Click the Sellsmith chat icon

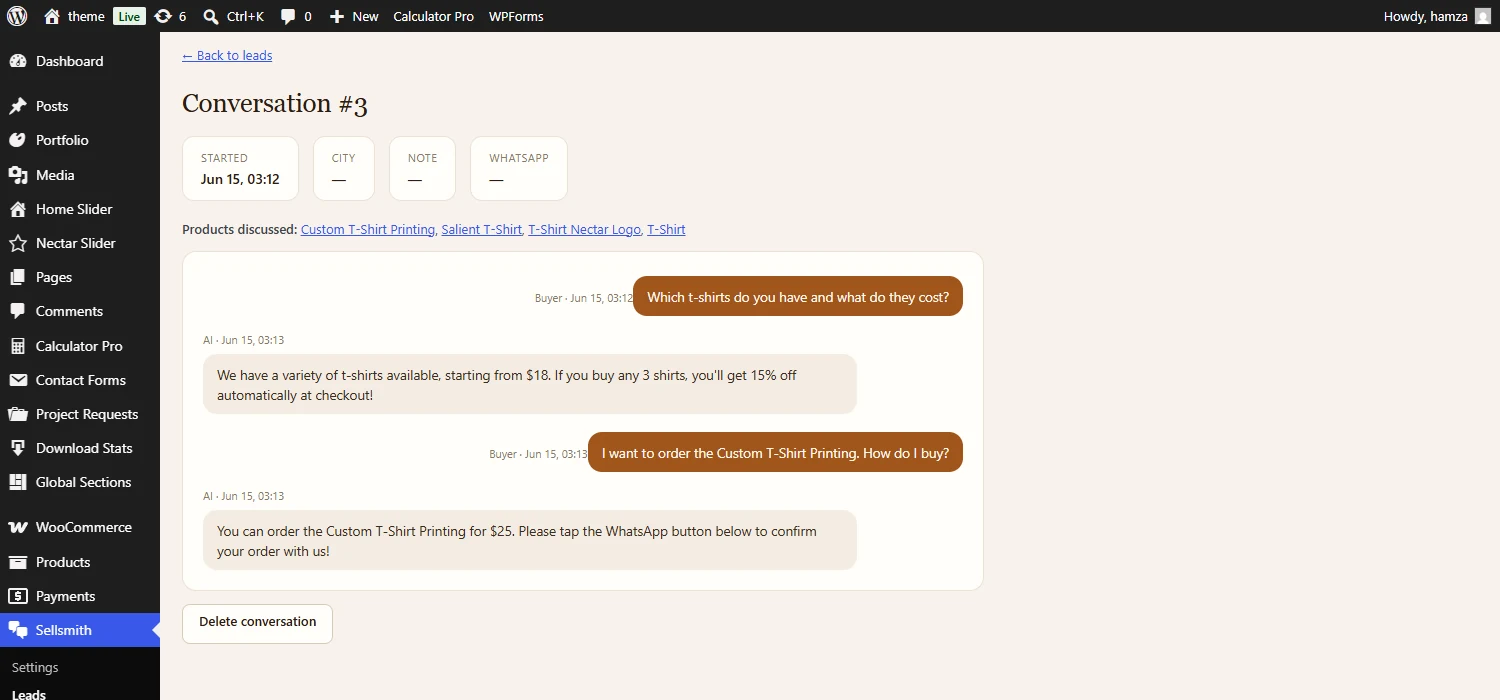point(17,630)
